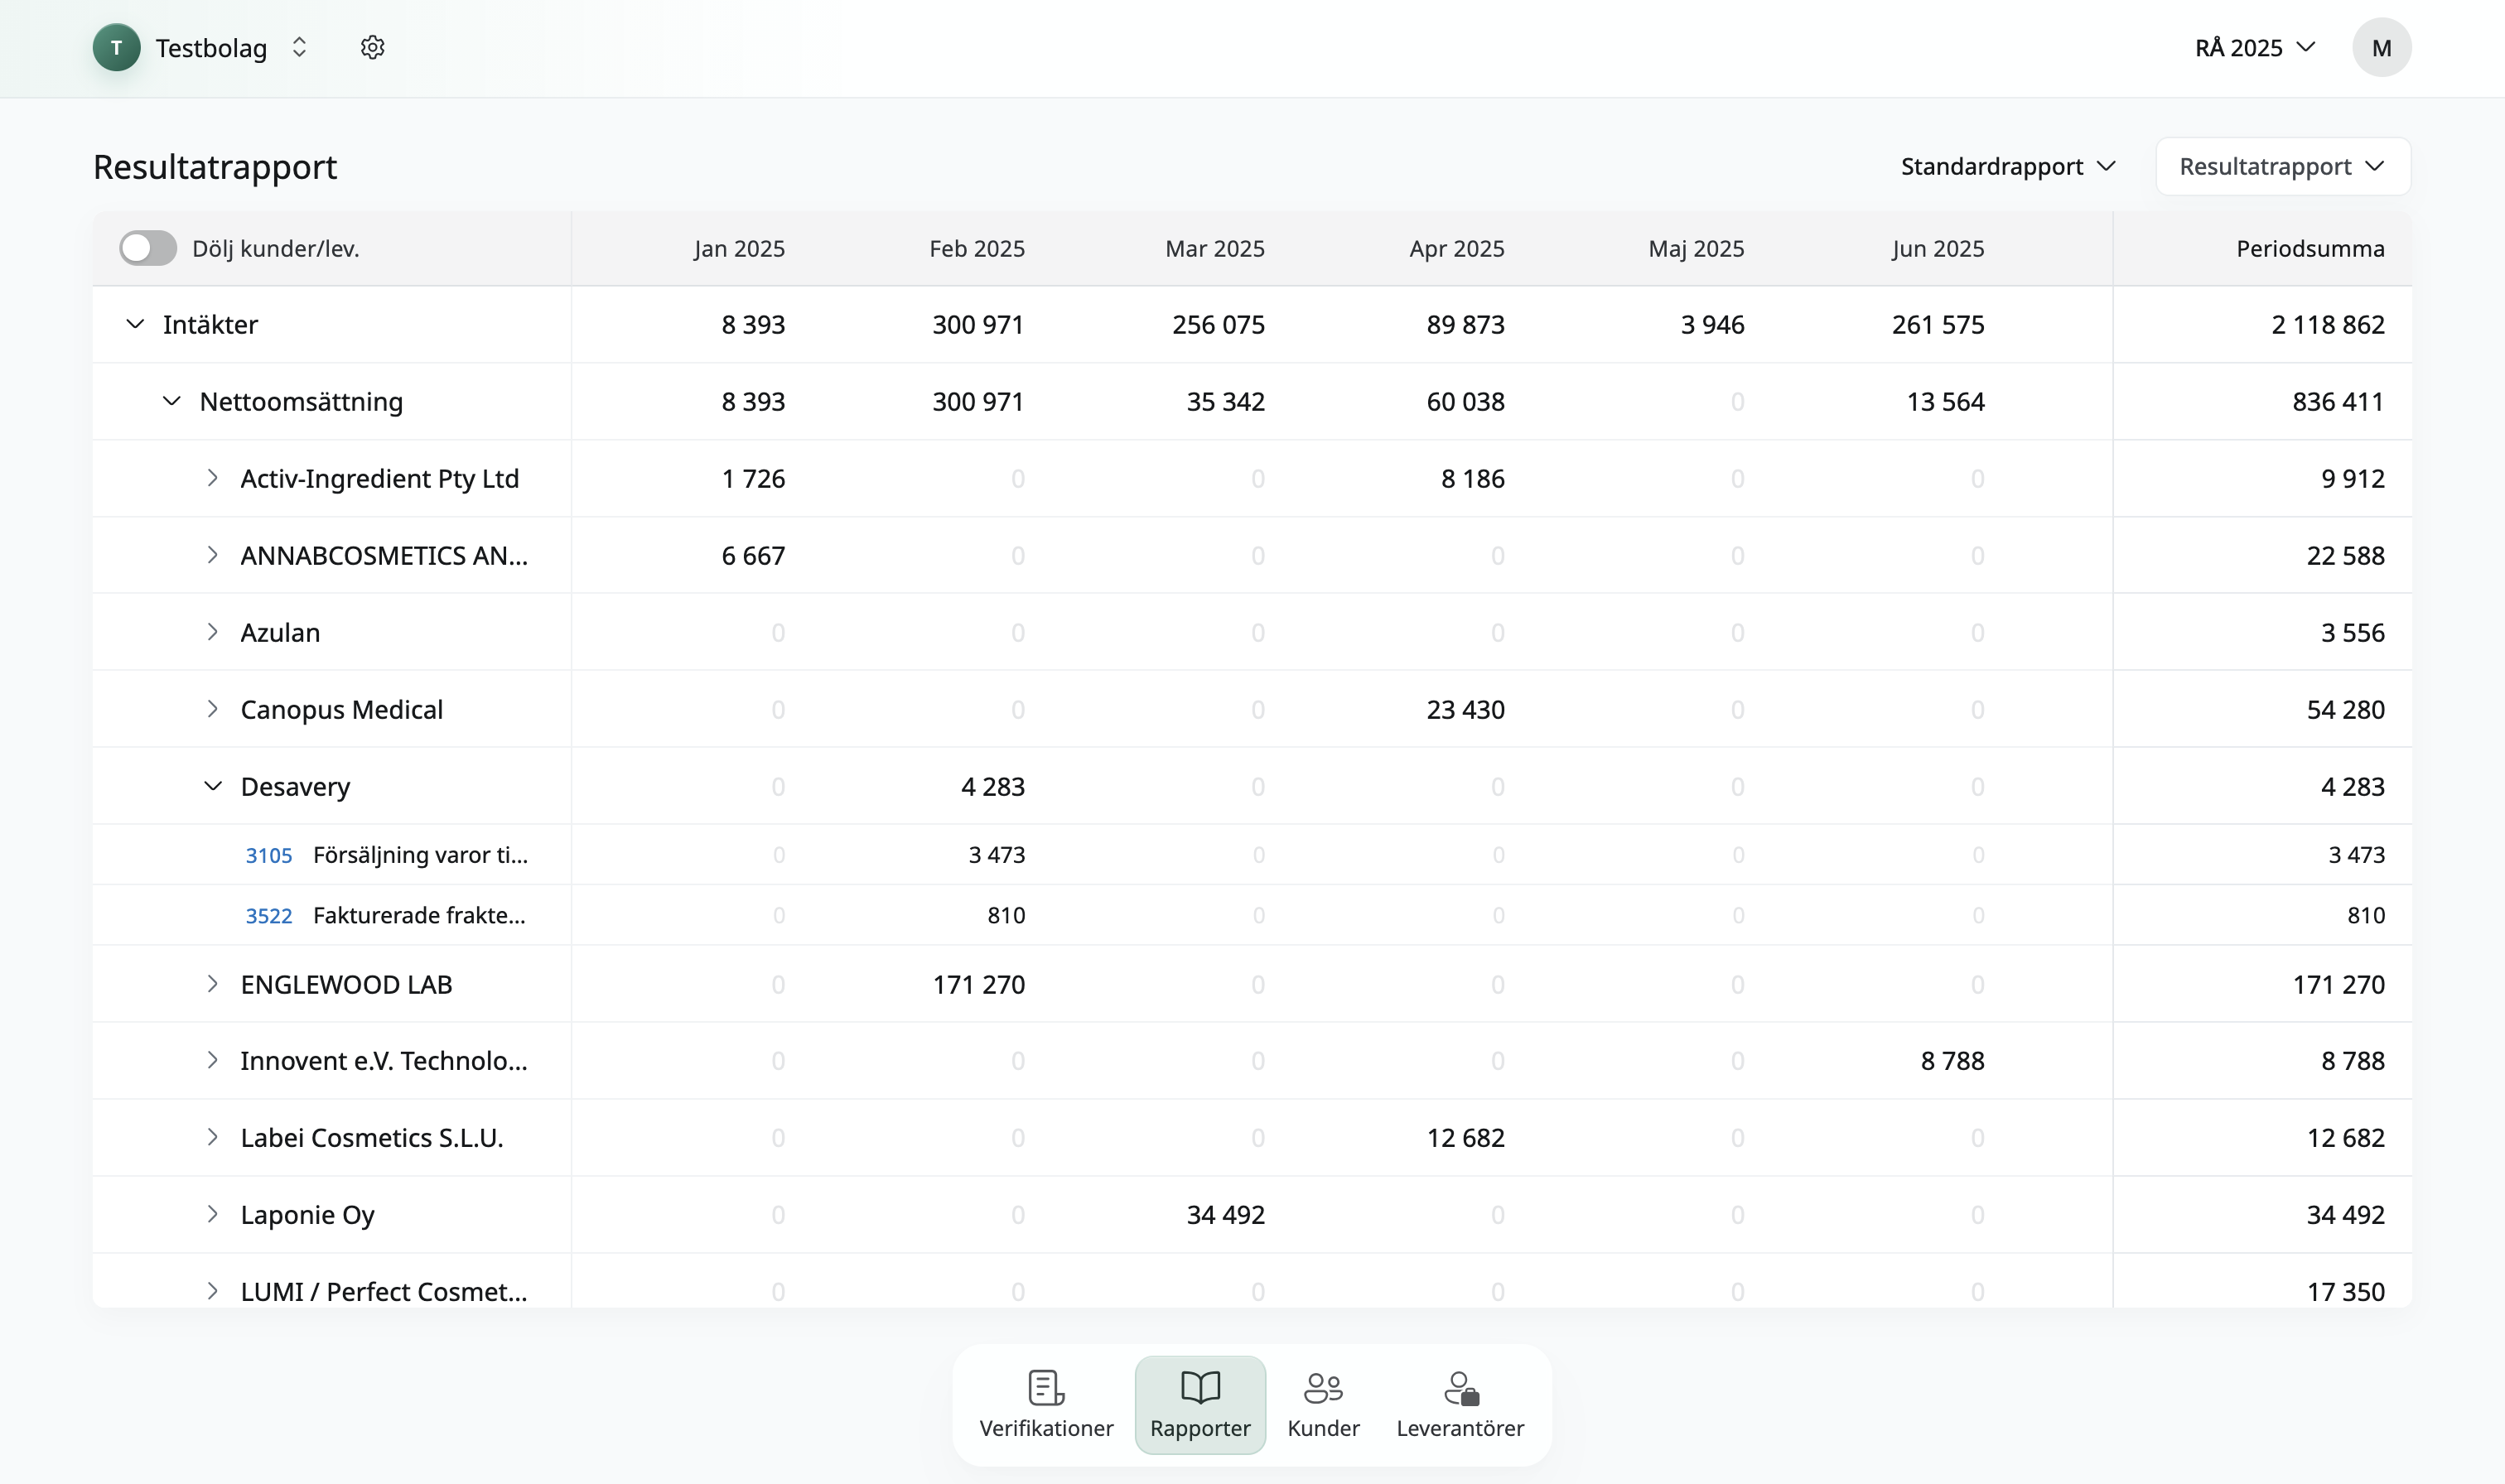Click the Maj 2025 column header
This screenshot has height=1484, width=2505.
point(1696,248)
